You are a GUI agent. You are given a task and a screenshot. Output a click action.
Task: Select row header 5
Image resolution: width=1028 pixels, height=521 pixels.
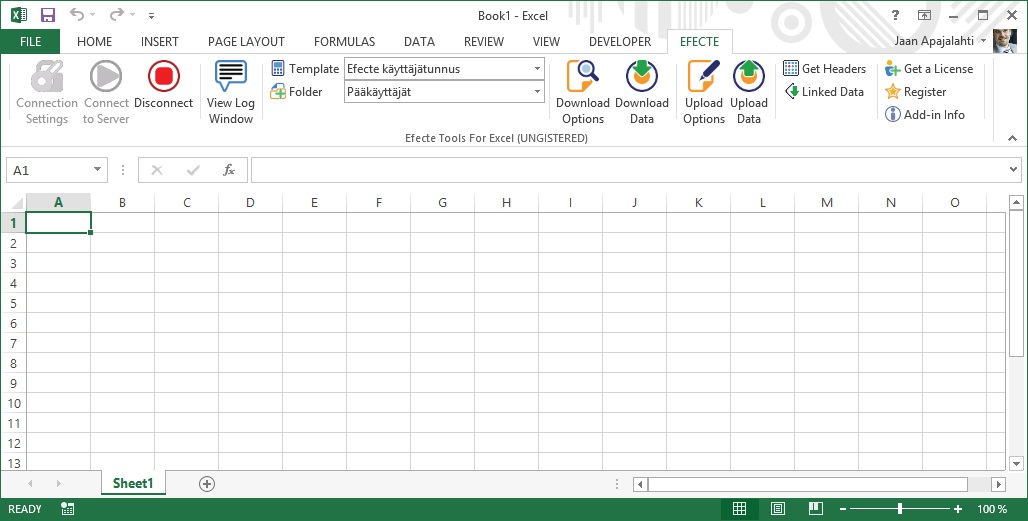(x=13, y=303)
